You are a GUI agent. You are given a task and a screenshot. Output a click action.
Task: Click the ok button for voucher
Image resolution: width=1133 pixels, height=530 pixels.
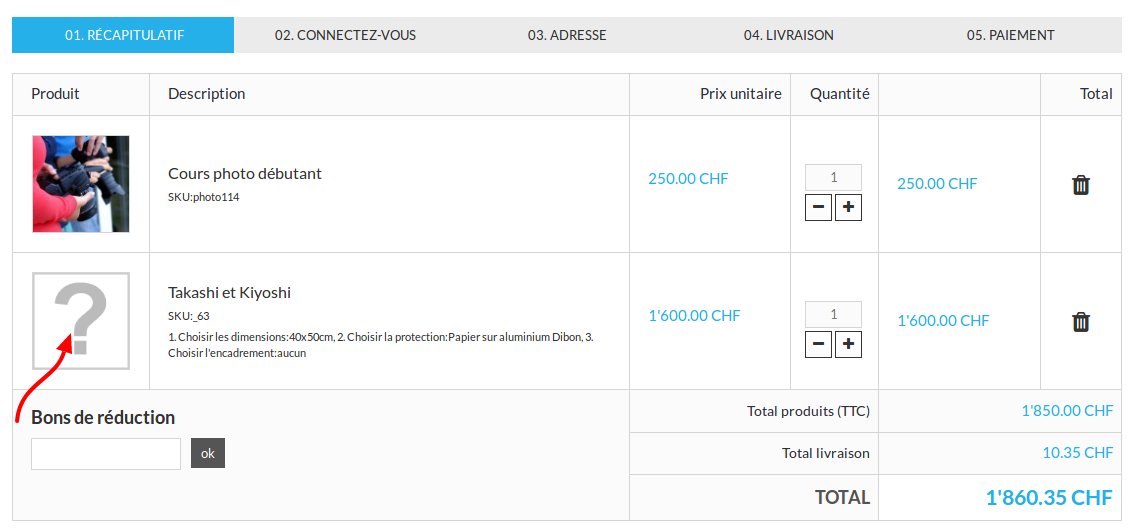208,453
